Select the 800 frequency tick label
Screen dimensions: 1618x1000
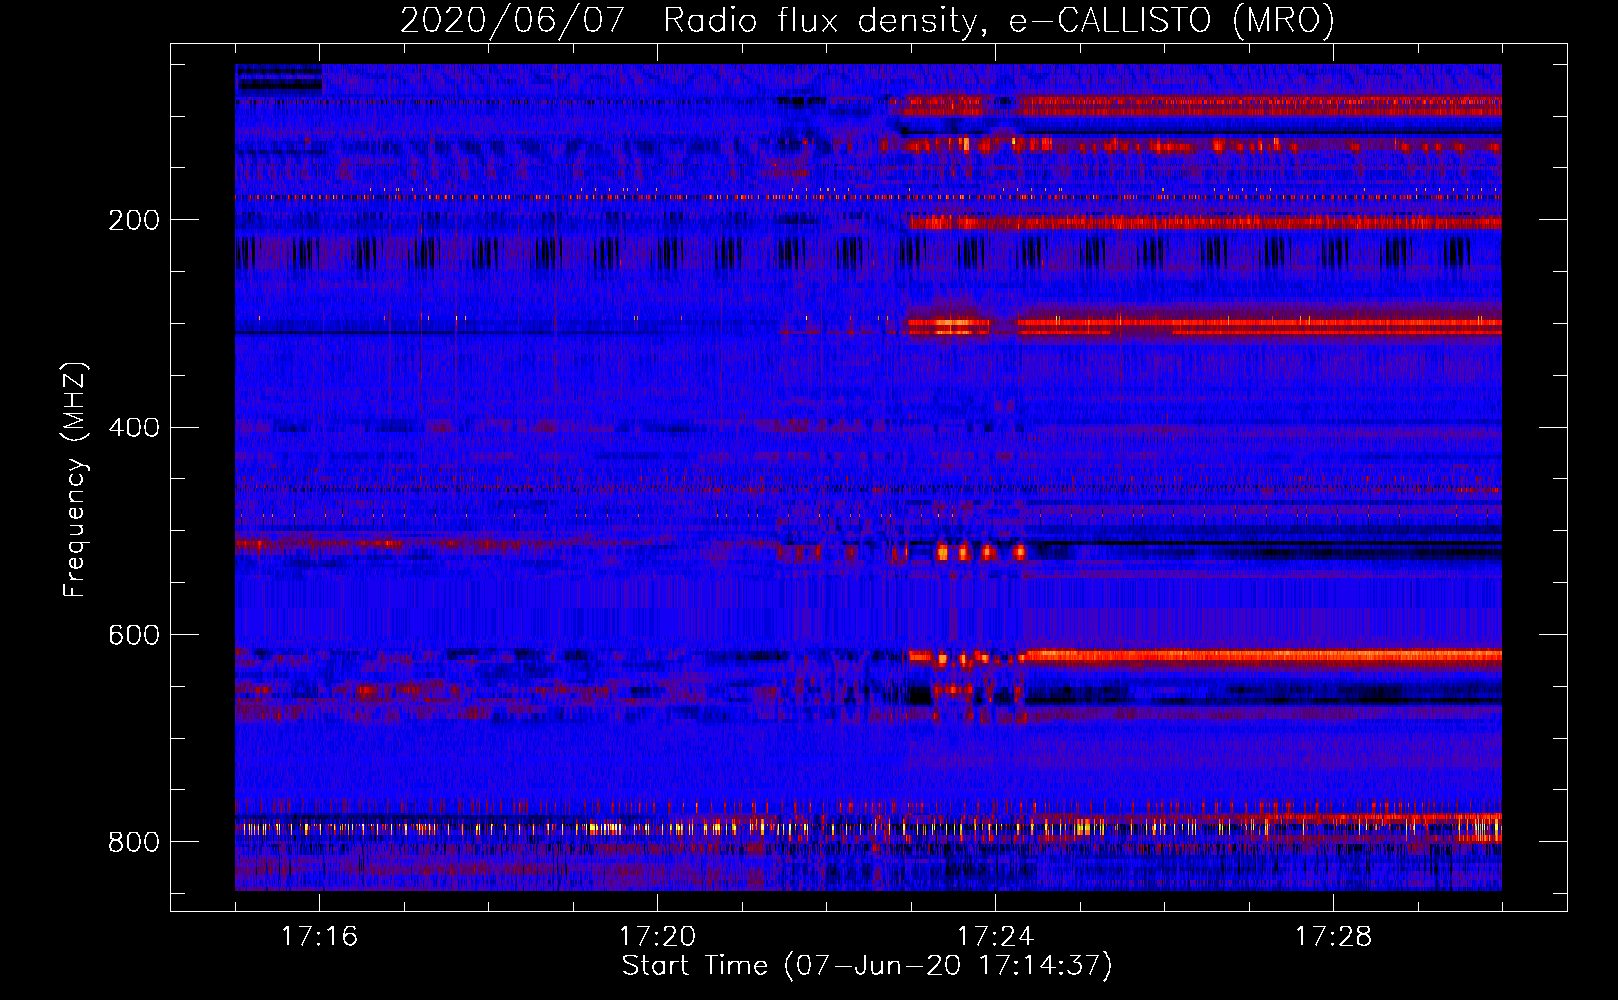tap(134, 843)
